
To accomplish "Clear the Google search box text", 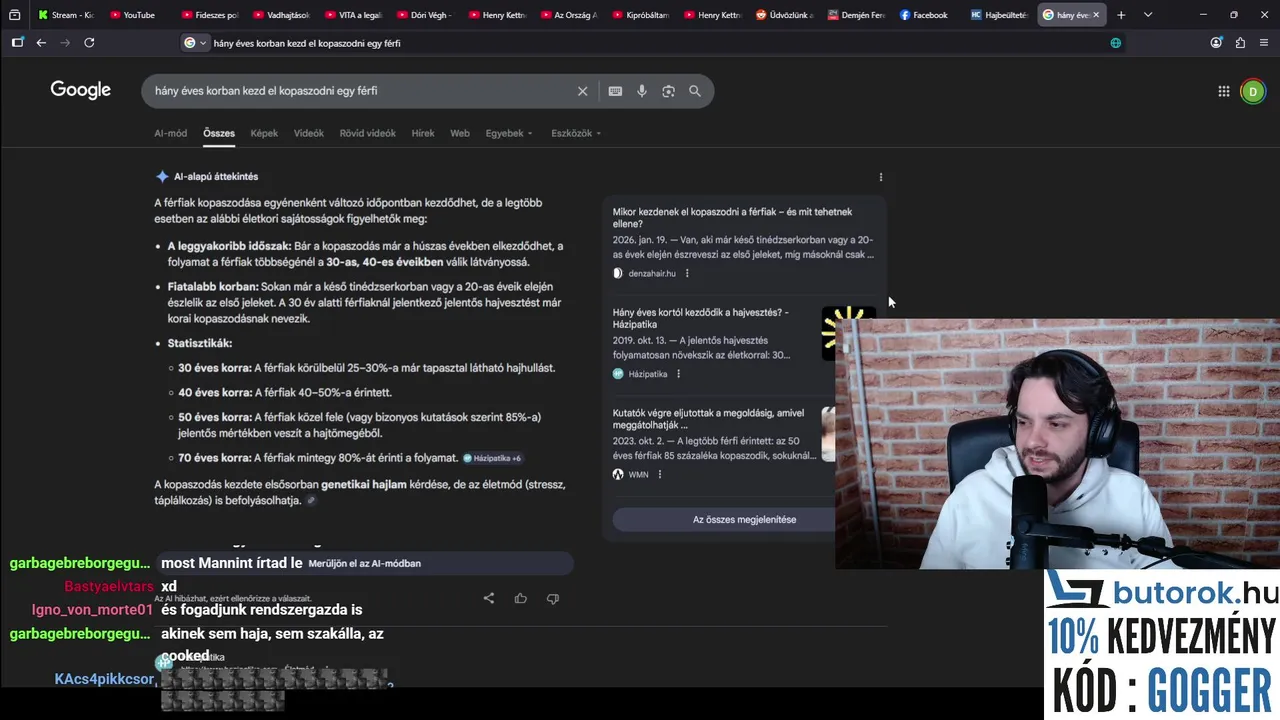I will tap(582, 91).
